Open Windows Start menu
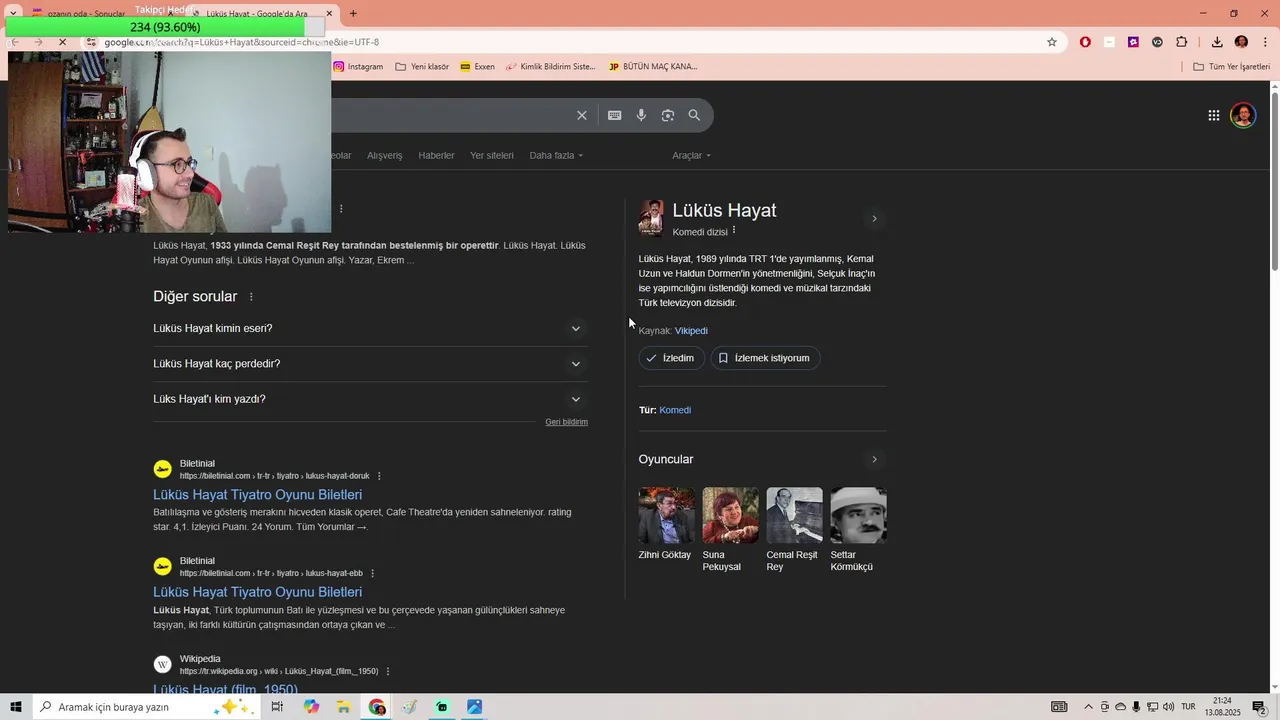This screenshot has width=1280, height=720. pyautogui.click(x=15, y=707)
